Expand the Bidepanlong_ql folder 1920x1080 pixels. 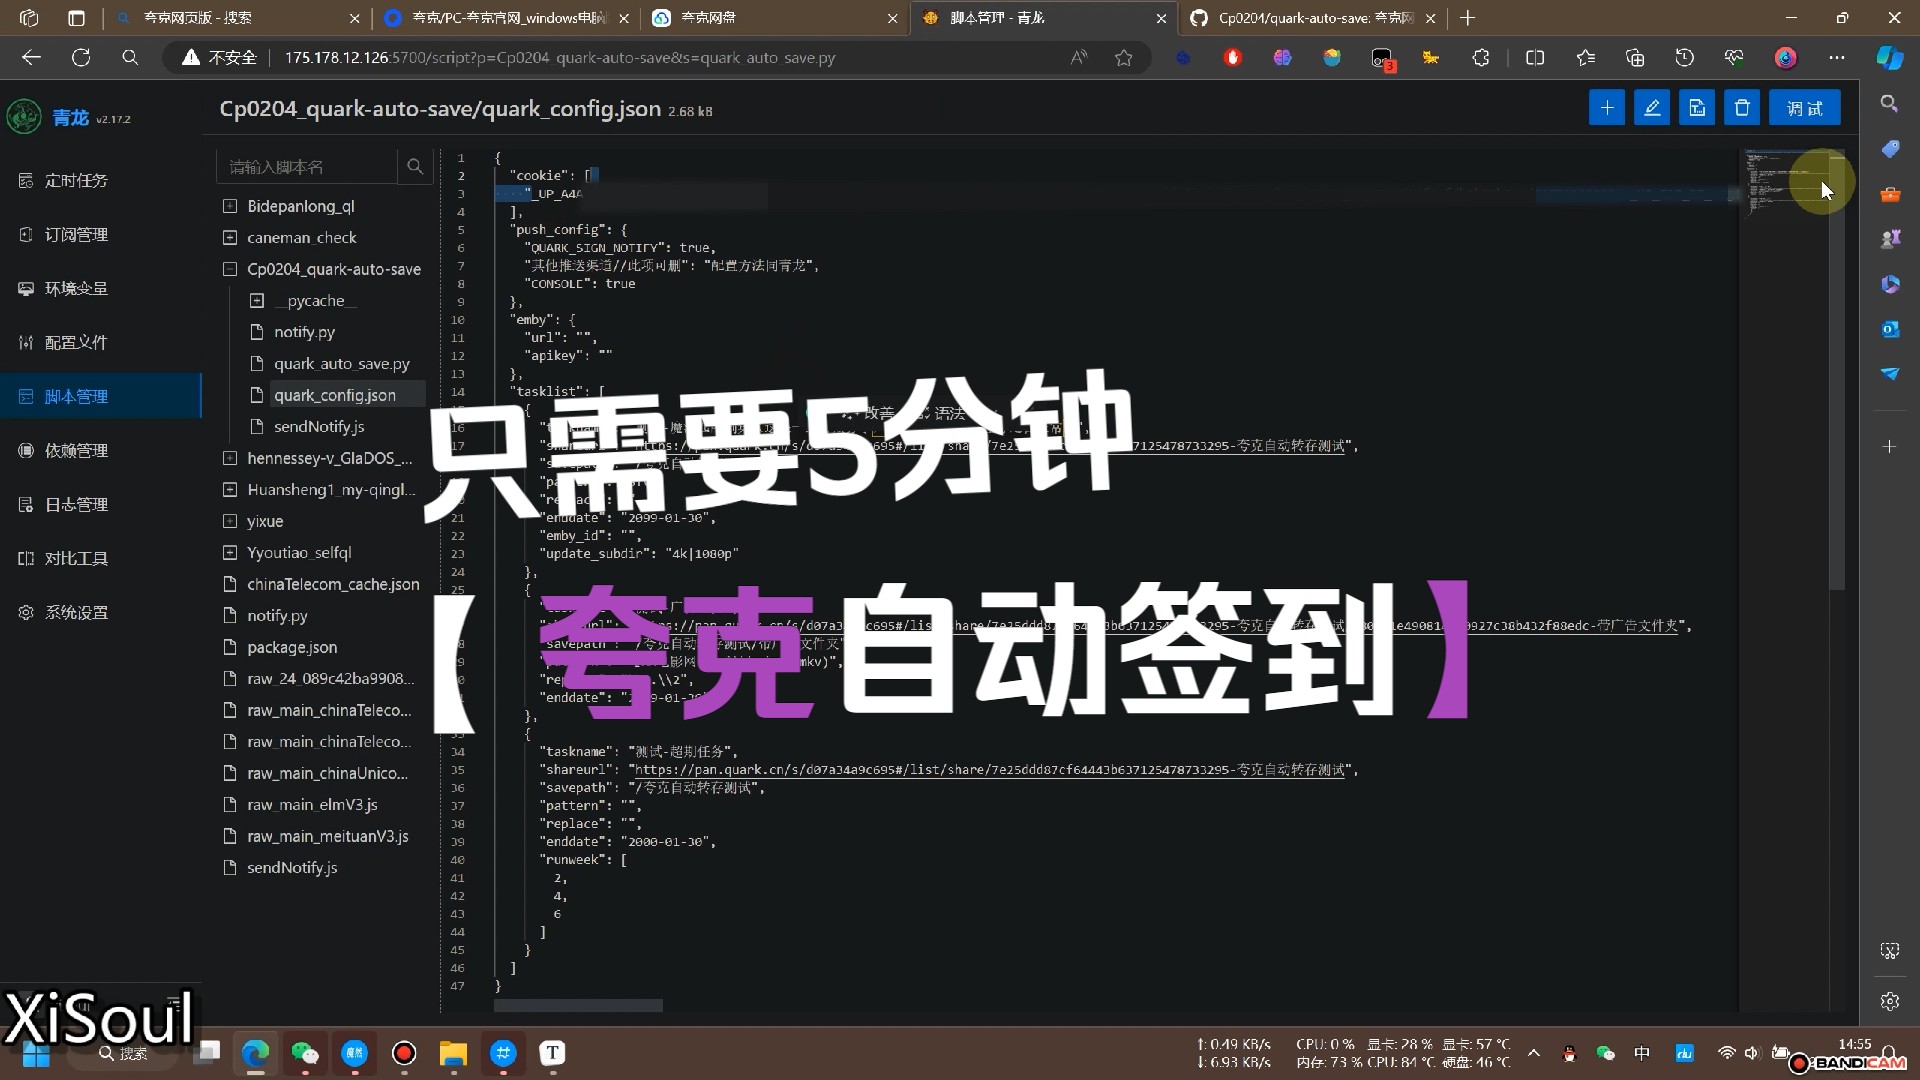(x=229, y=206)
